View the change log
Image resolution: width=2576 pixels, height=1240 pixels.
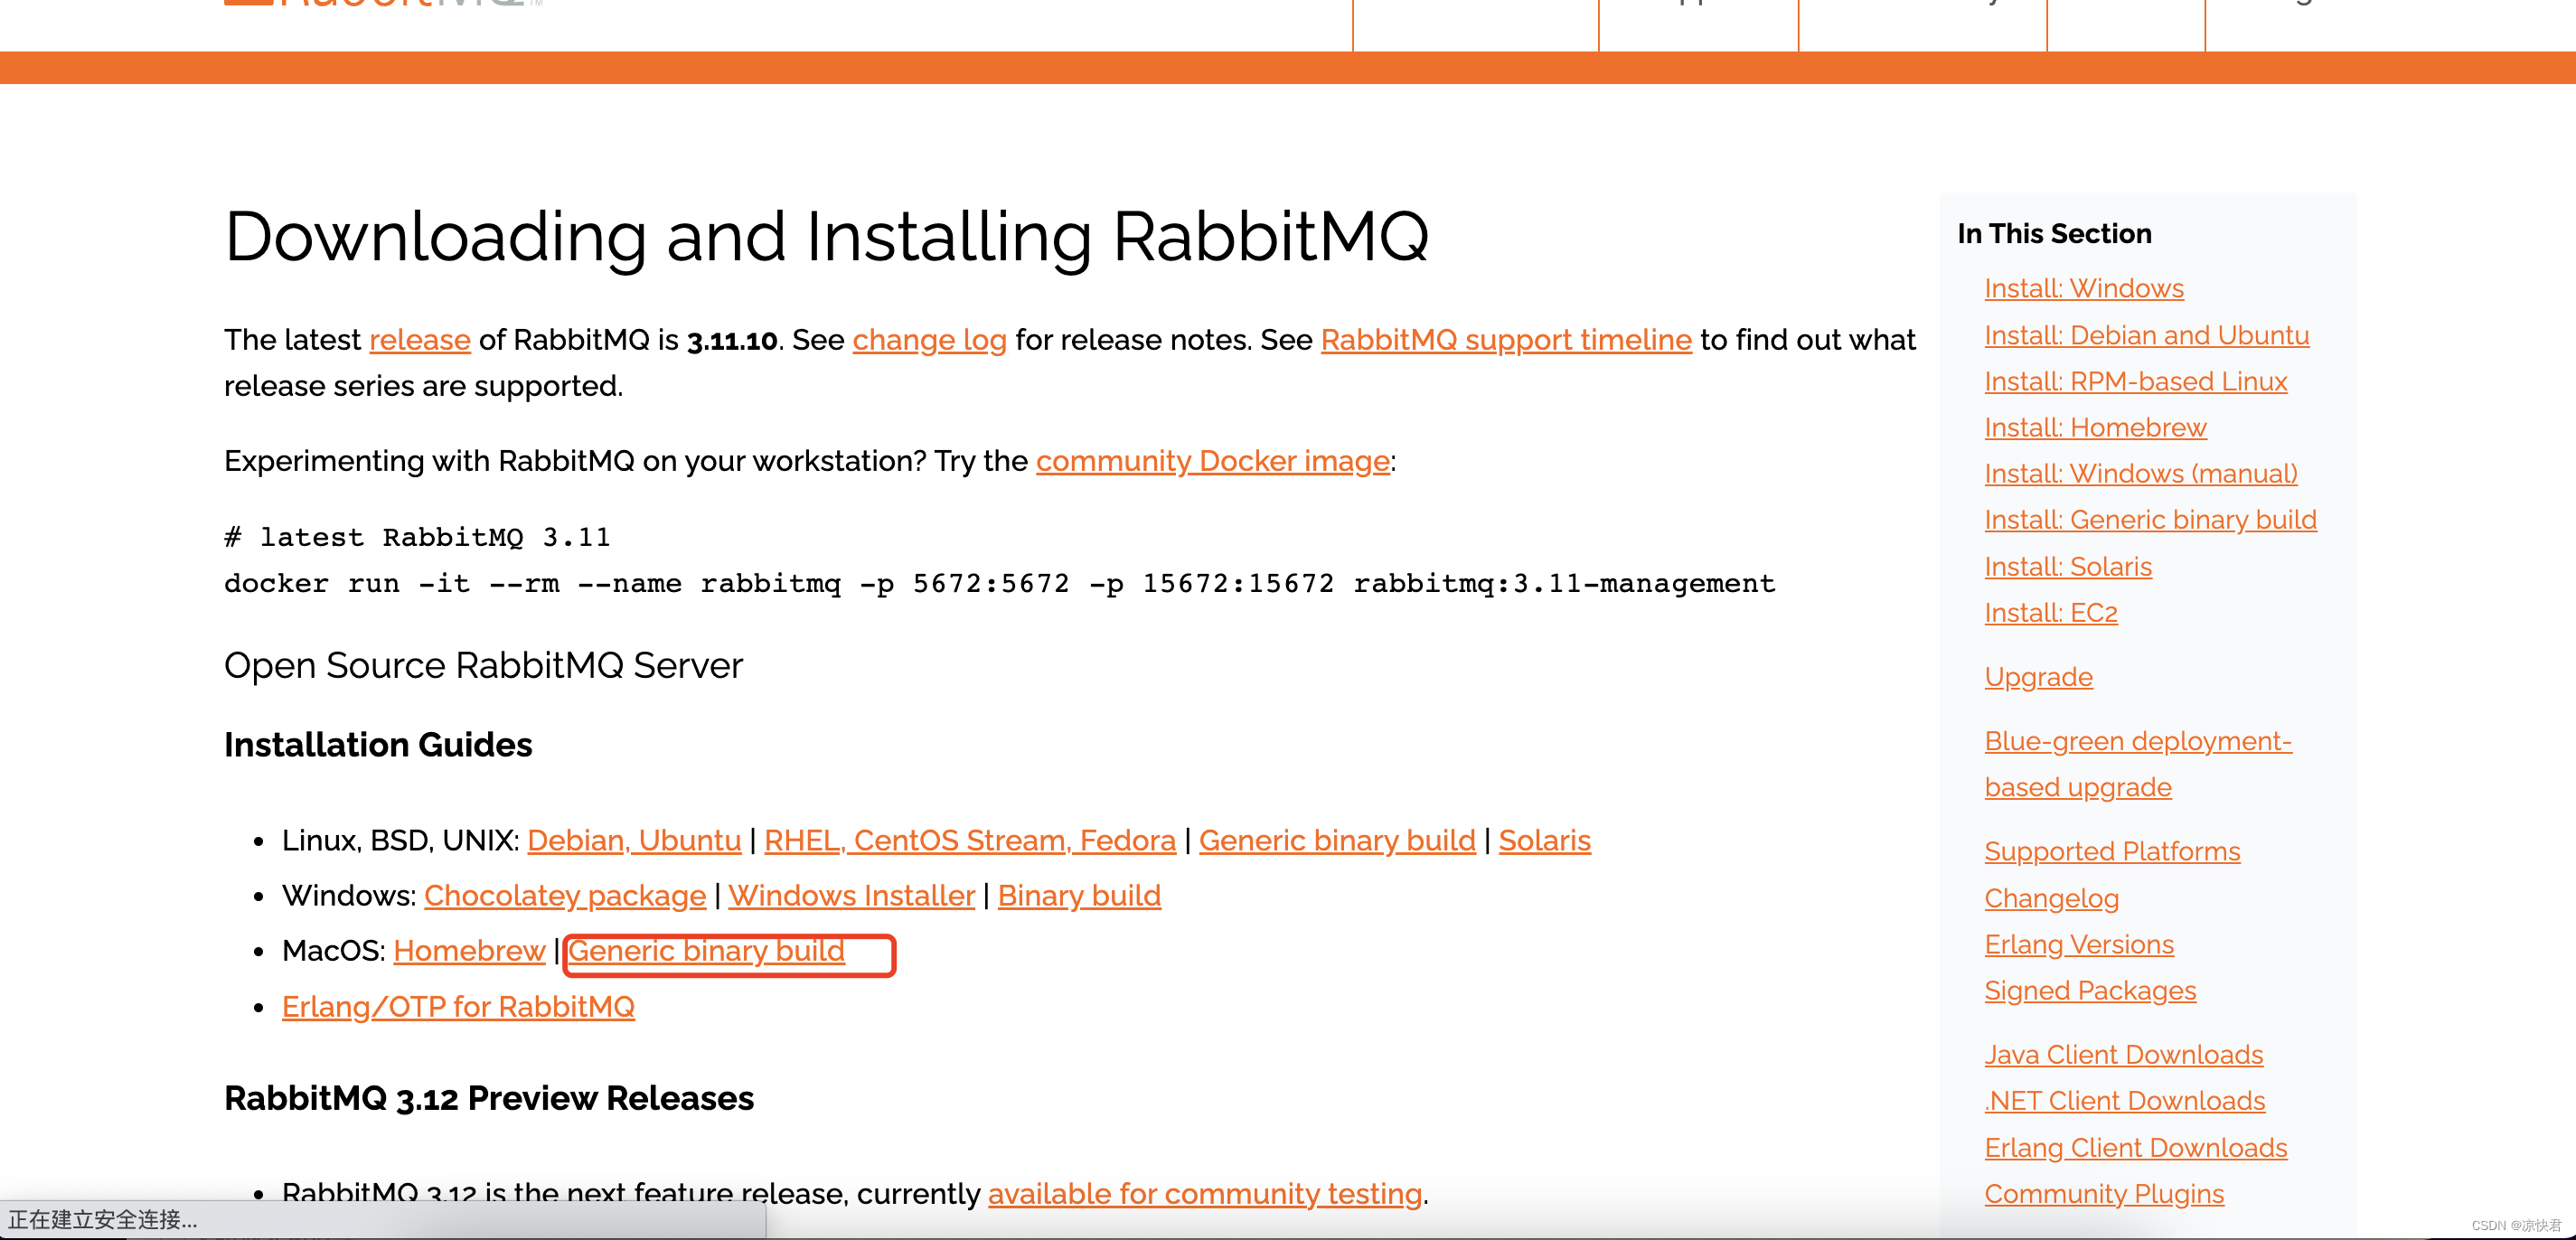pos(929,340)
